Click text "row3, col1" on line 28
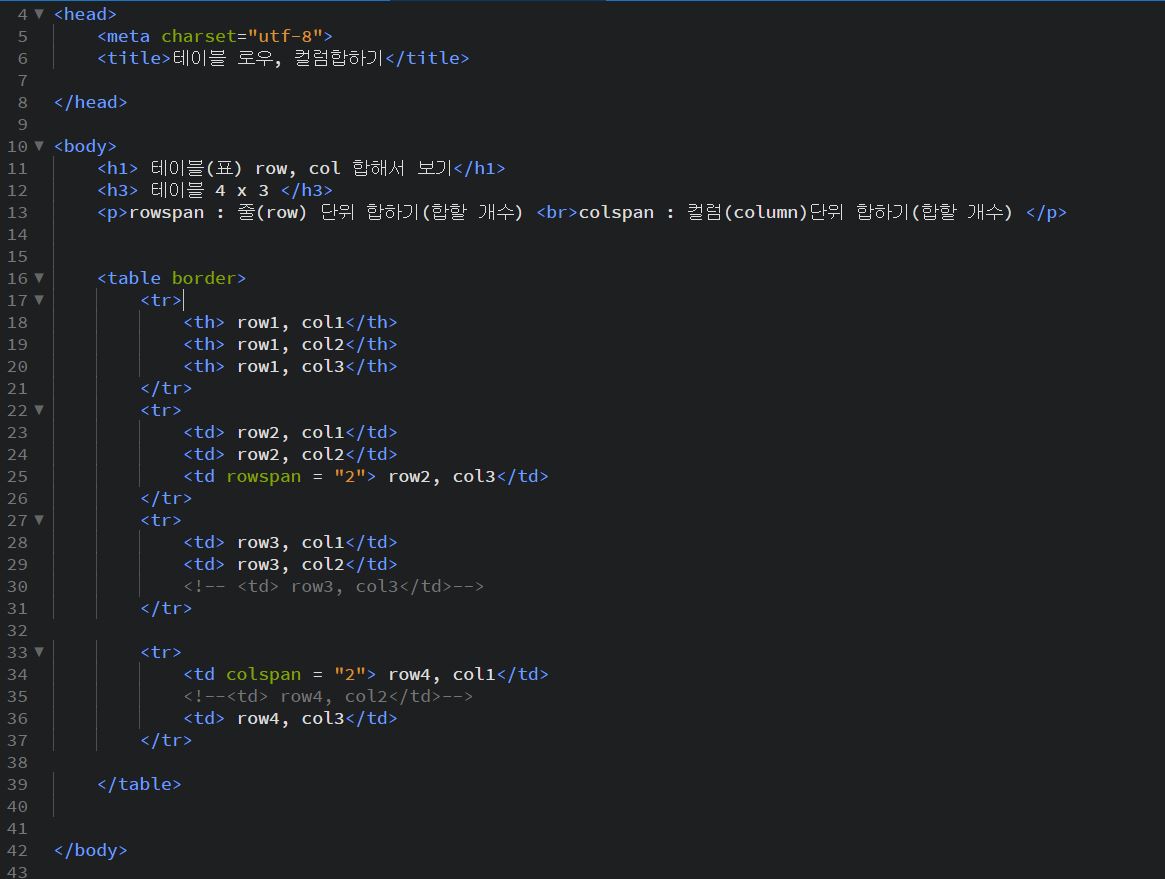The image size is (1165, 879). click(x=291, y=542)
